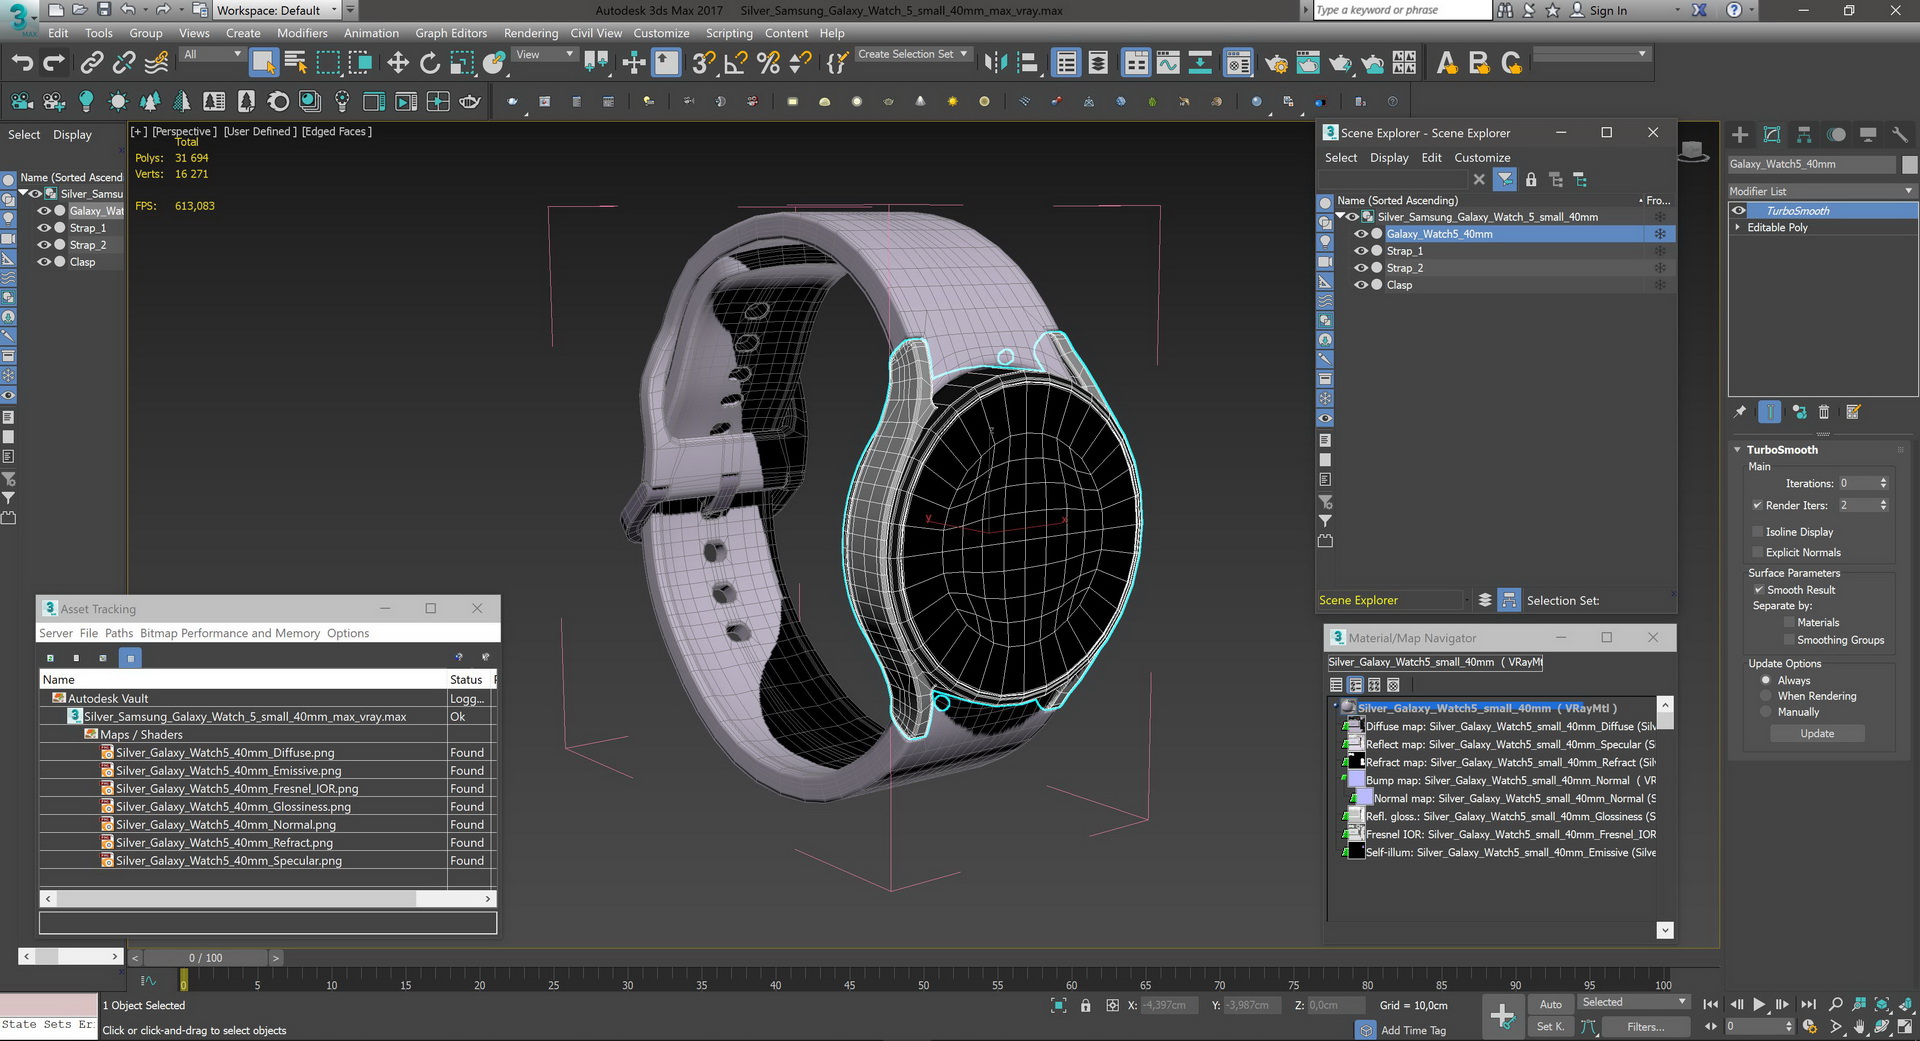The image size is (1920, 1041).
Task: Choose the Select and Uniform Scale tool
Action: (x=462, y=63)
